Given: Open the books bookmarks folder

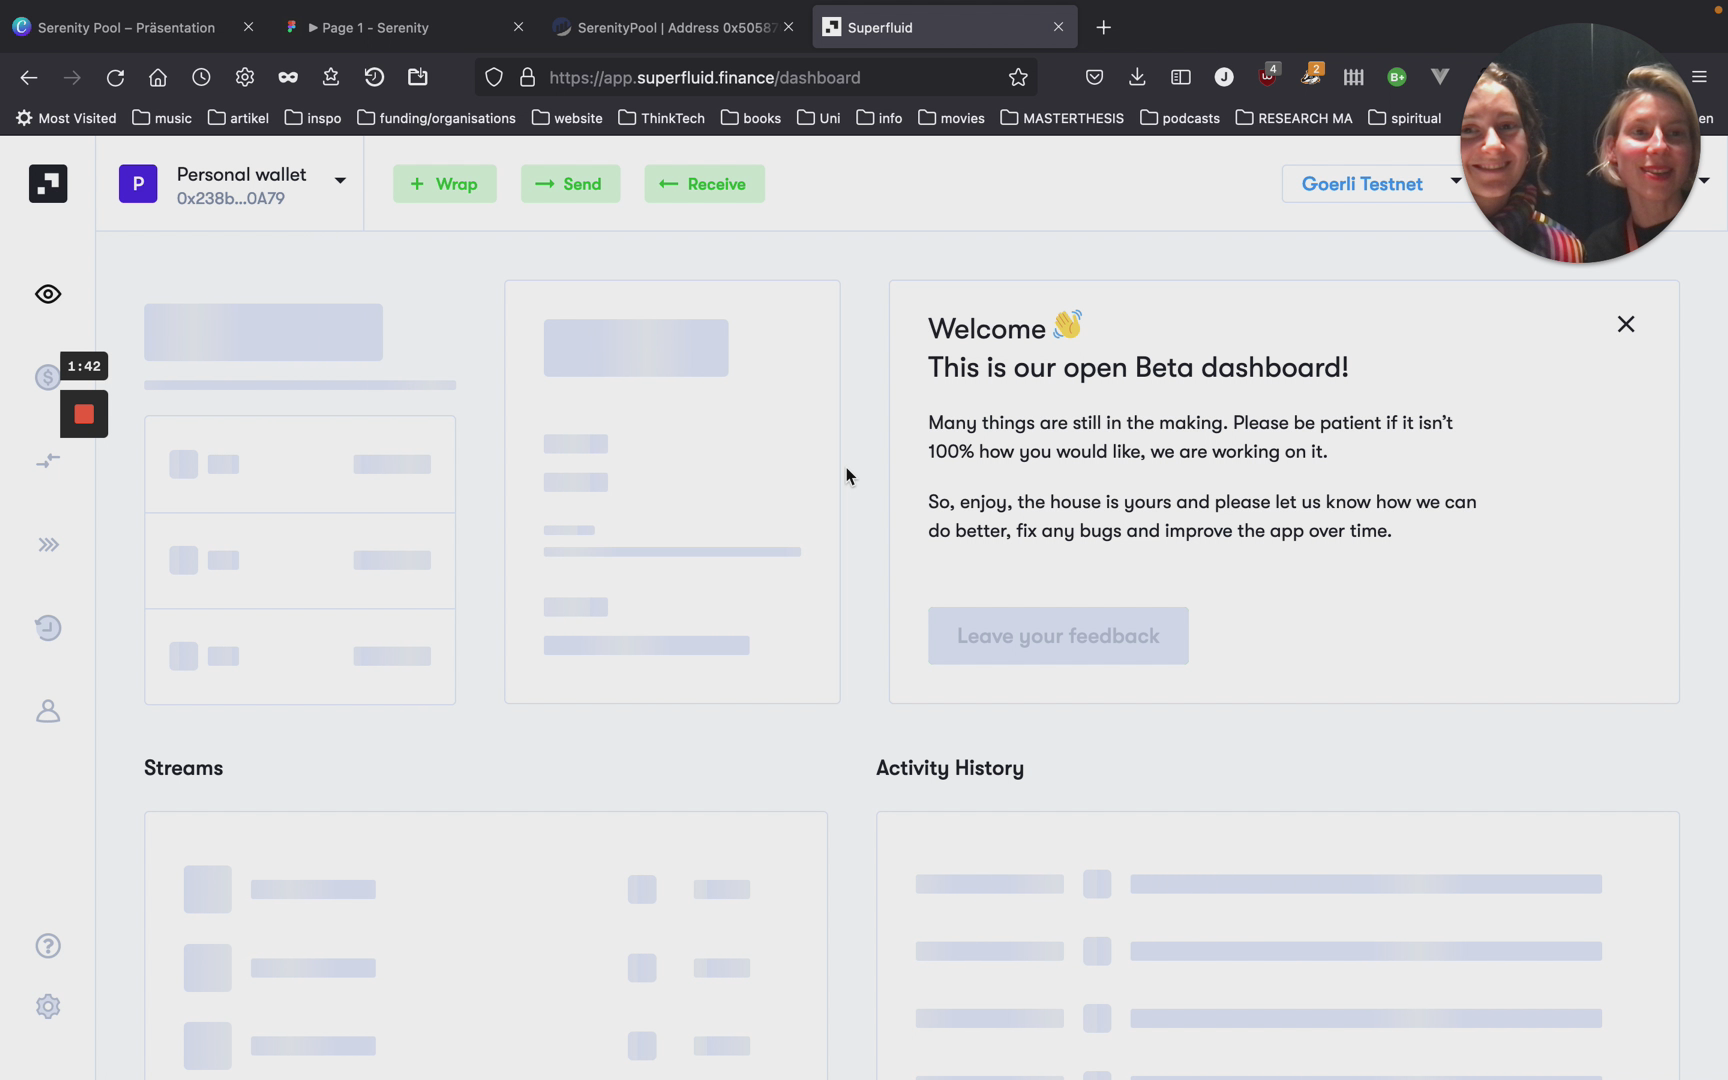Looking at the screenshot, I should [x=750, y=118].
